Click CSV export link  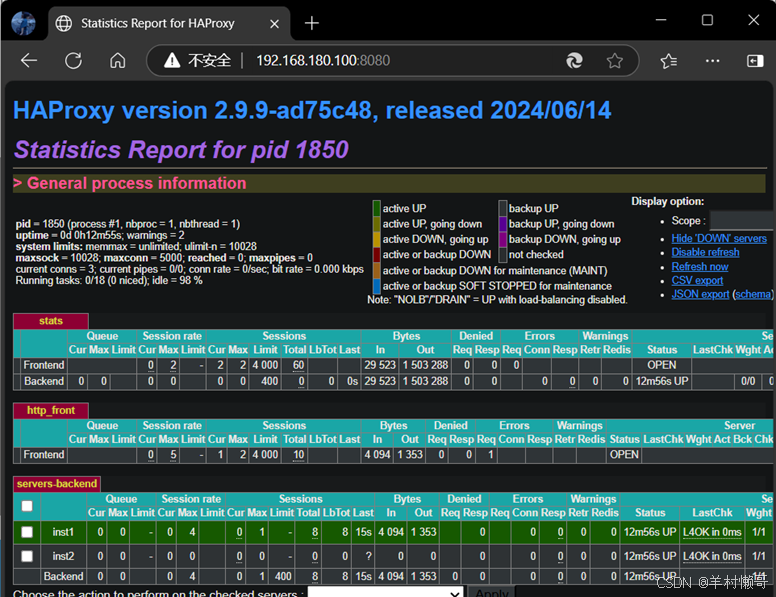click(697, 280)
